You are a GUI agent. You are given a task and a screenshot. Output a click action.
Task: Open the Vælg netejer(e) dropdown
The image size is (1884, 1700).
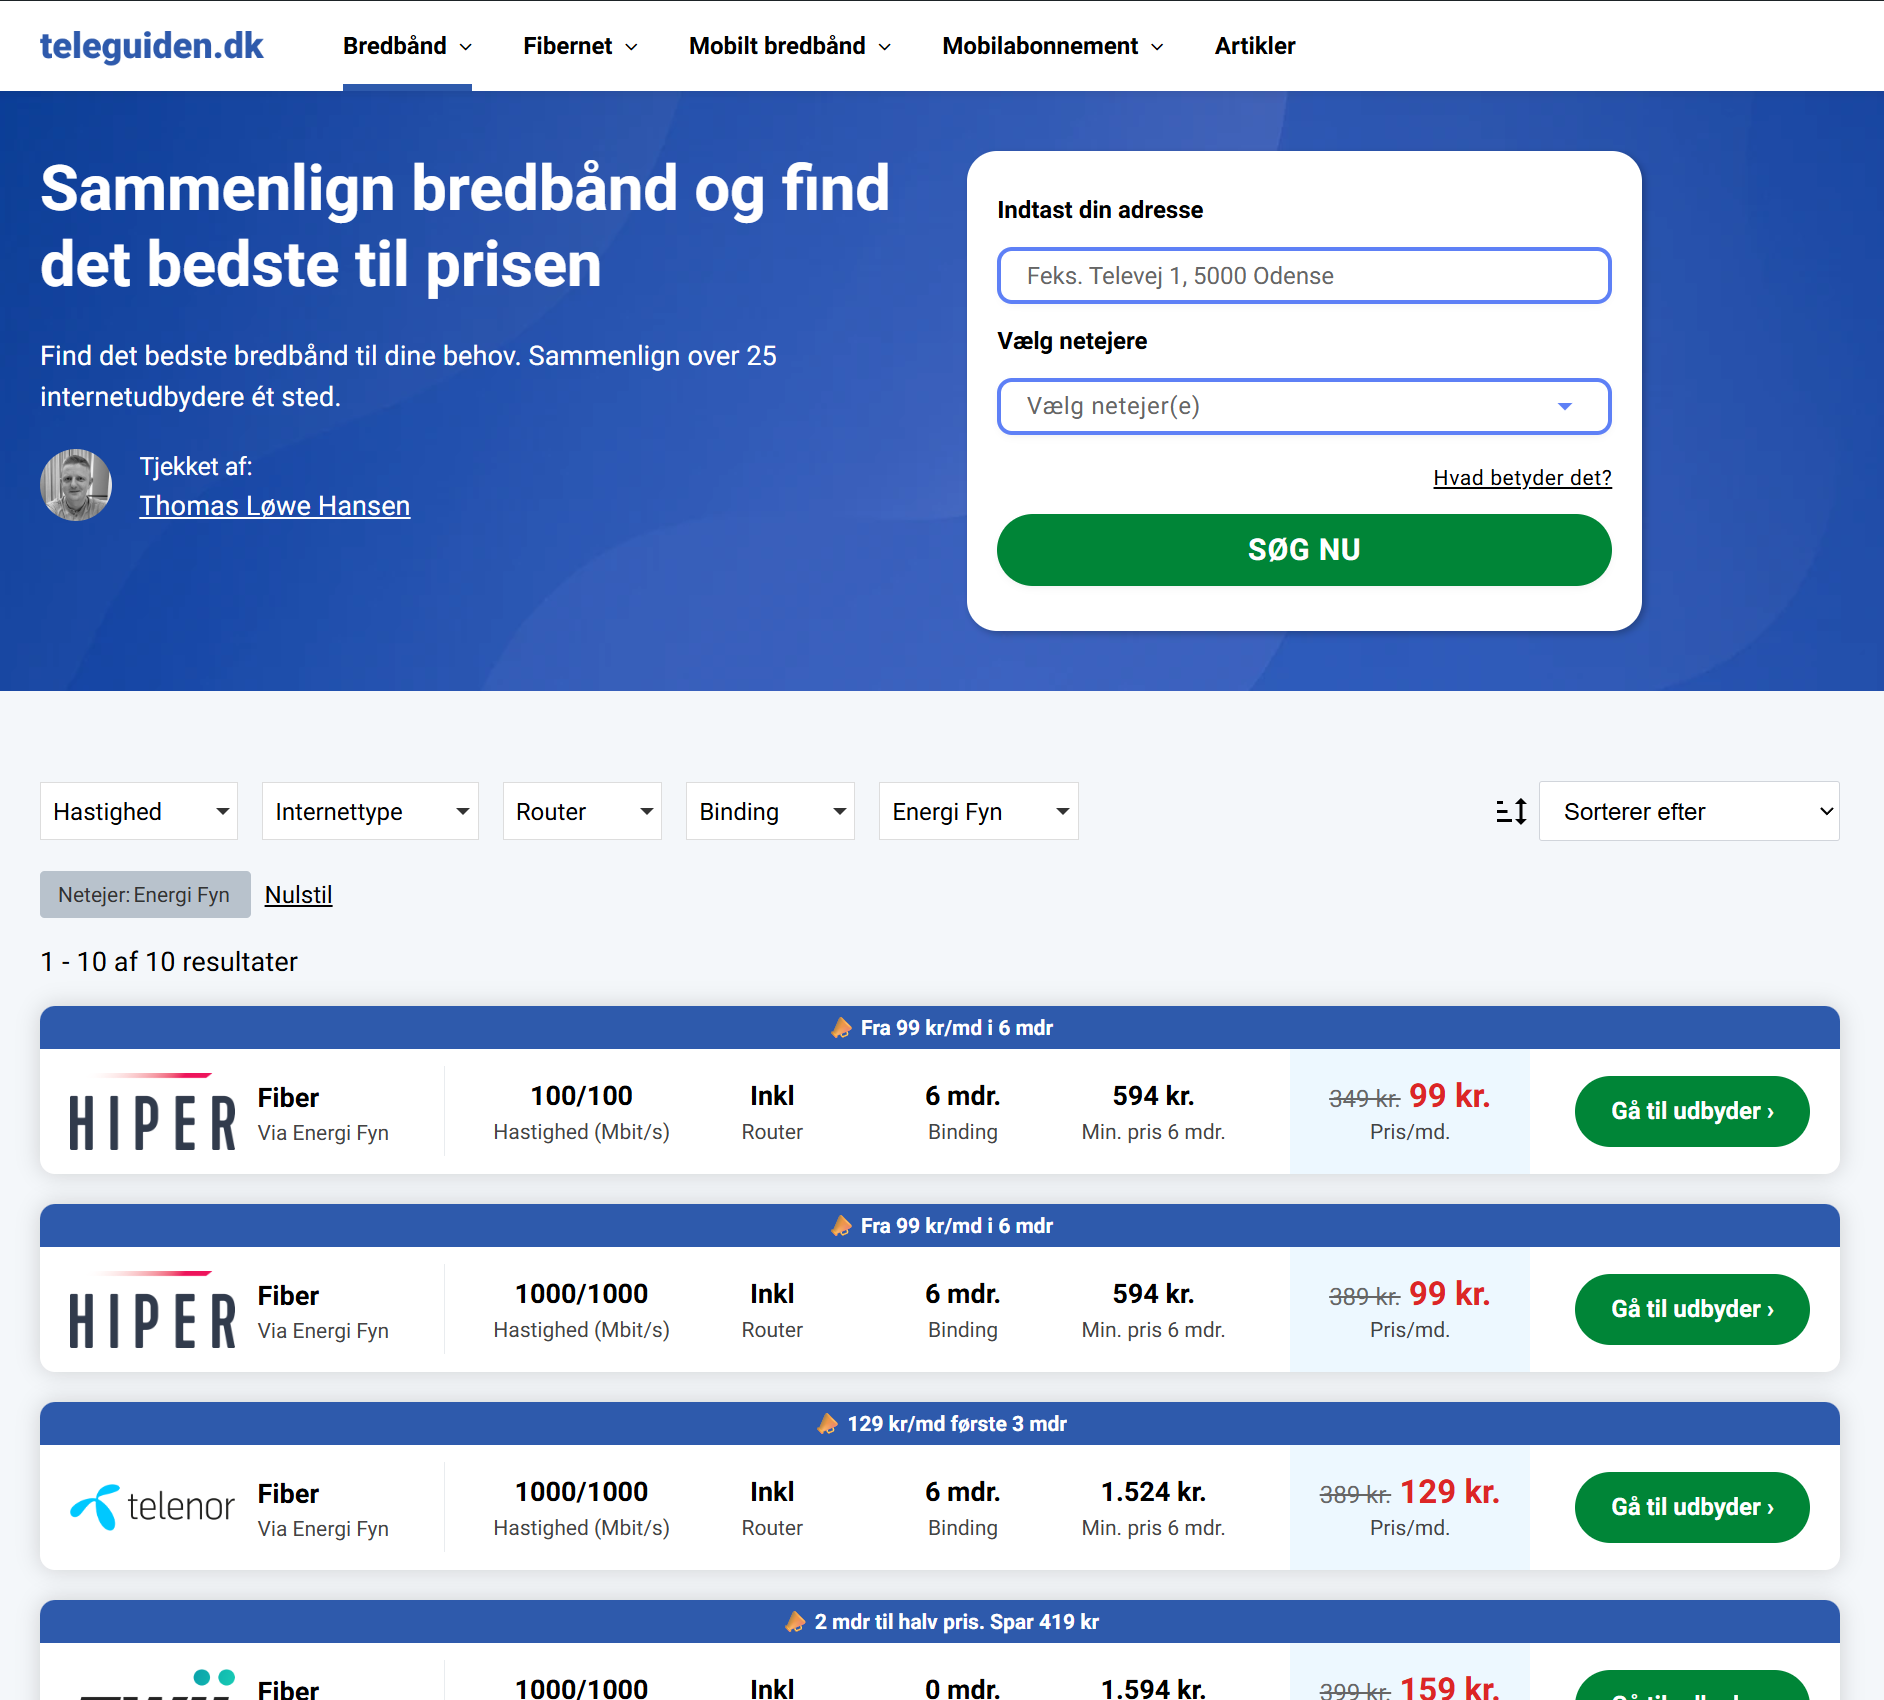(x=1304, y=406)
